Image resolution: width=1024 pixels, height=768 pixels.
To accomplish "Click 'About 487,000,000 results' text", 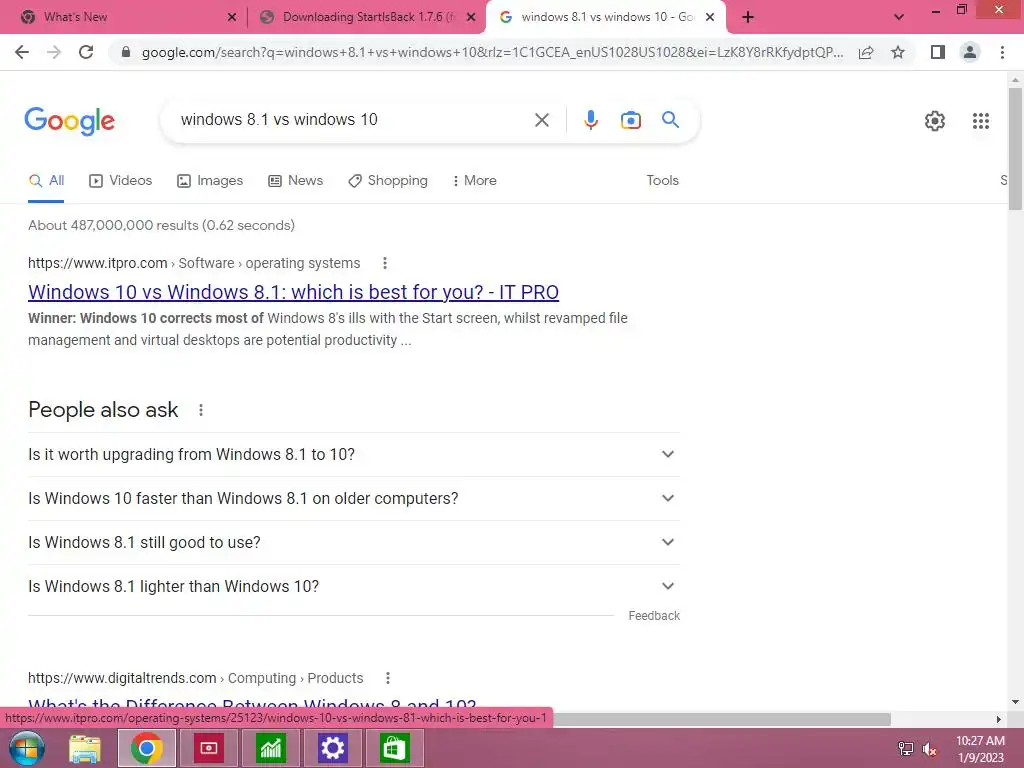I will (161, 225).
